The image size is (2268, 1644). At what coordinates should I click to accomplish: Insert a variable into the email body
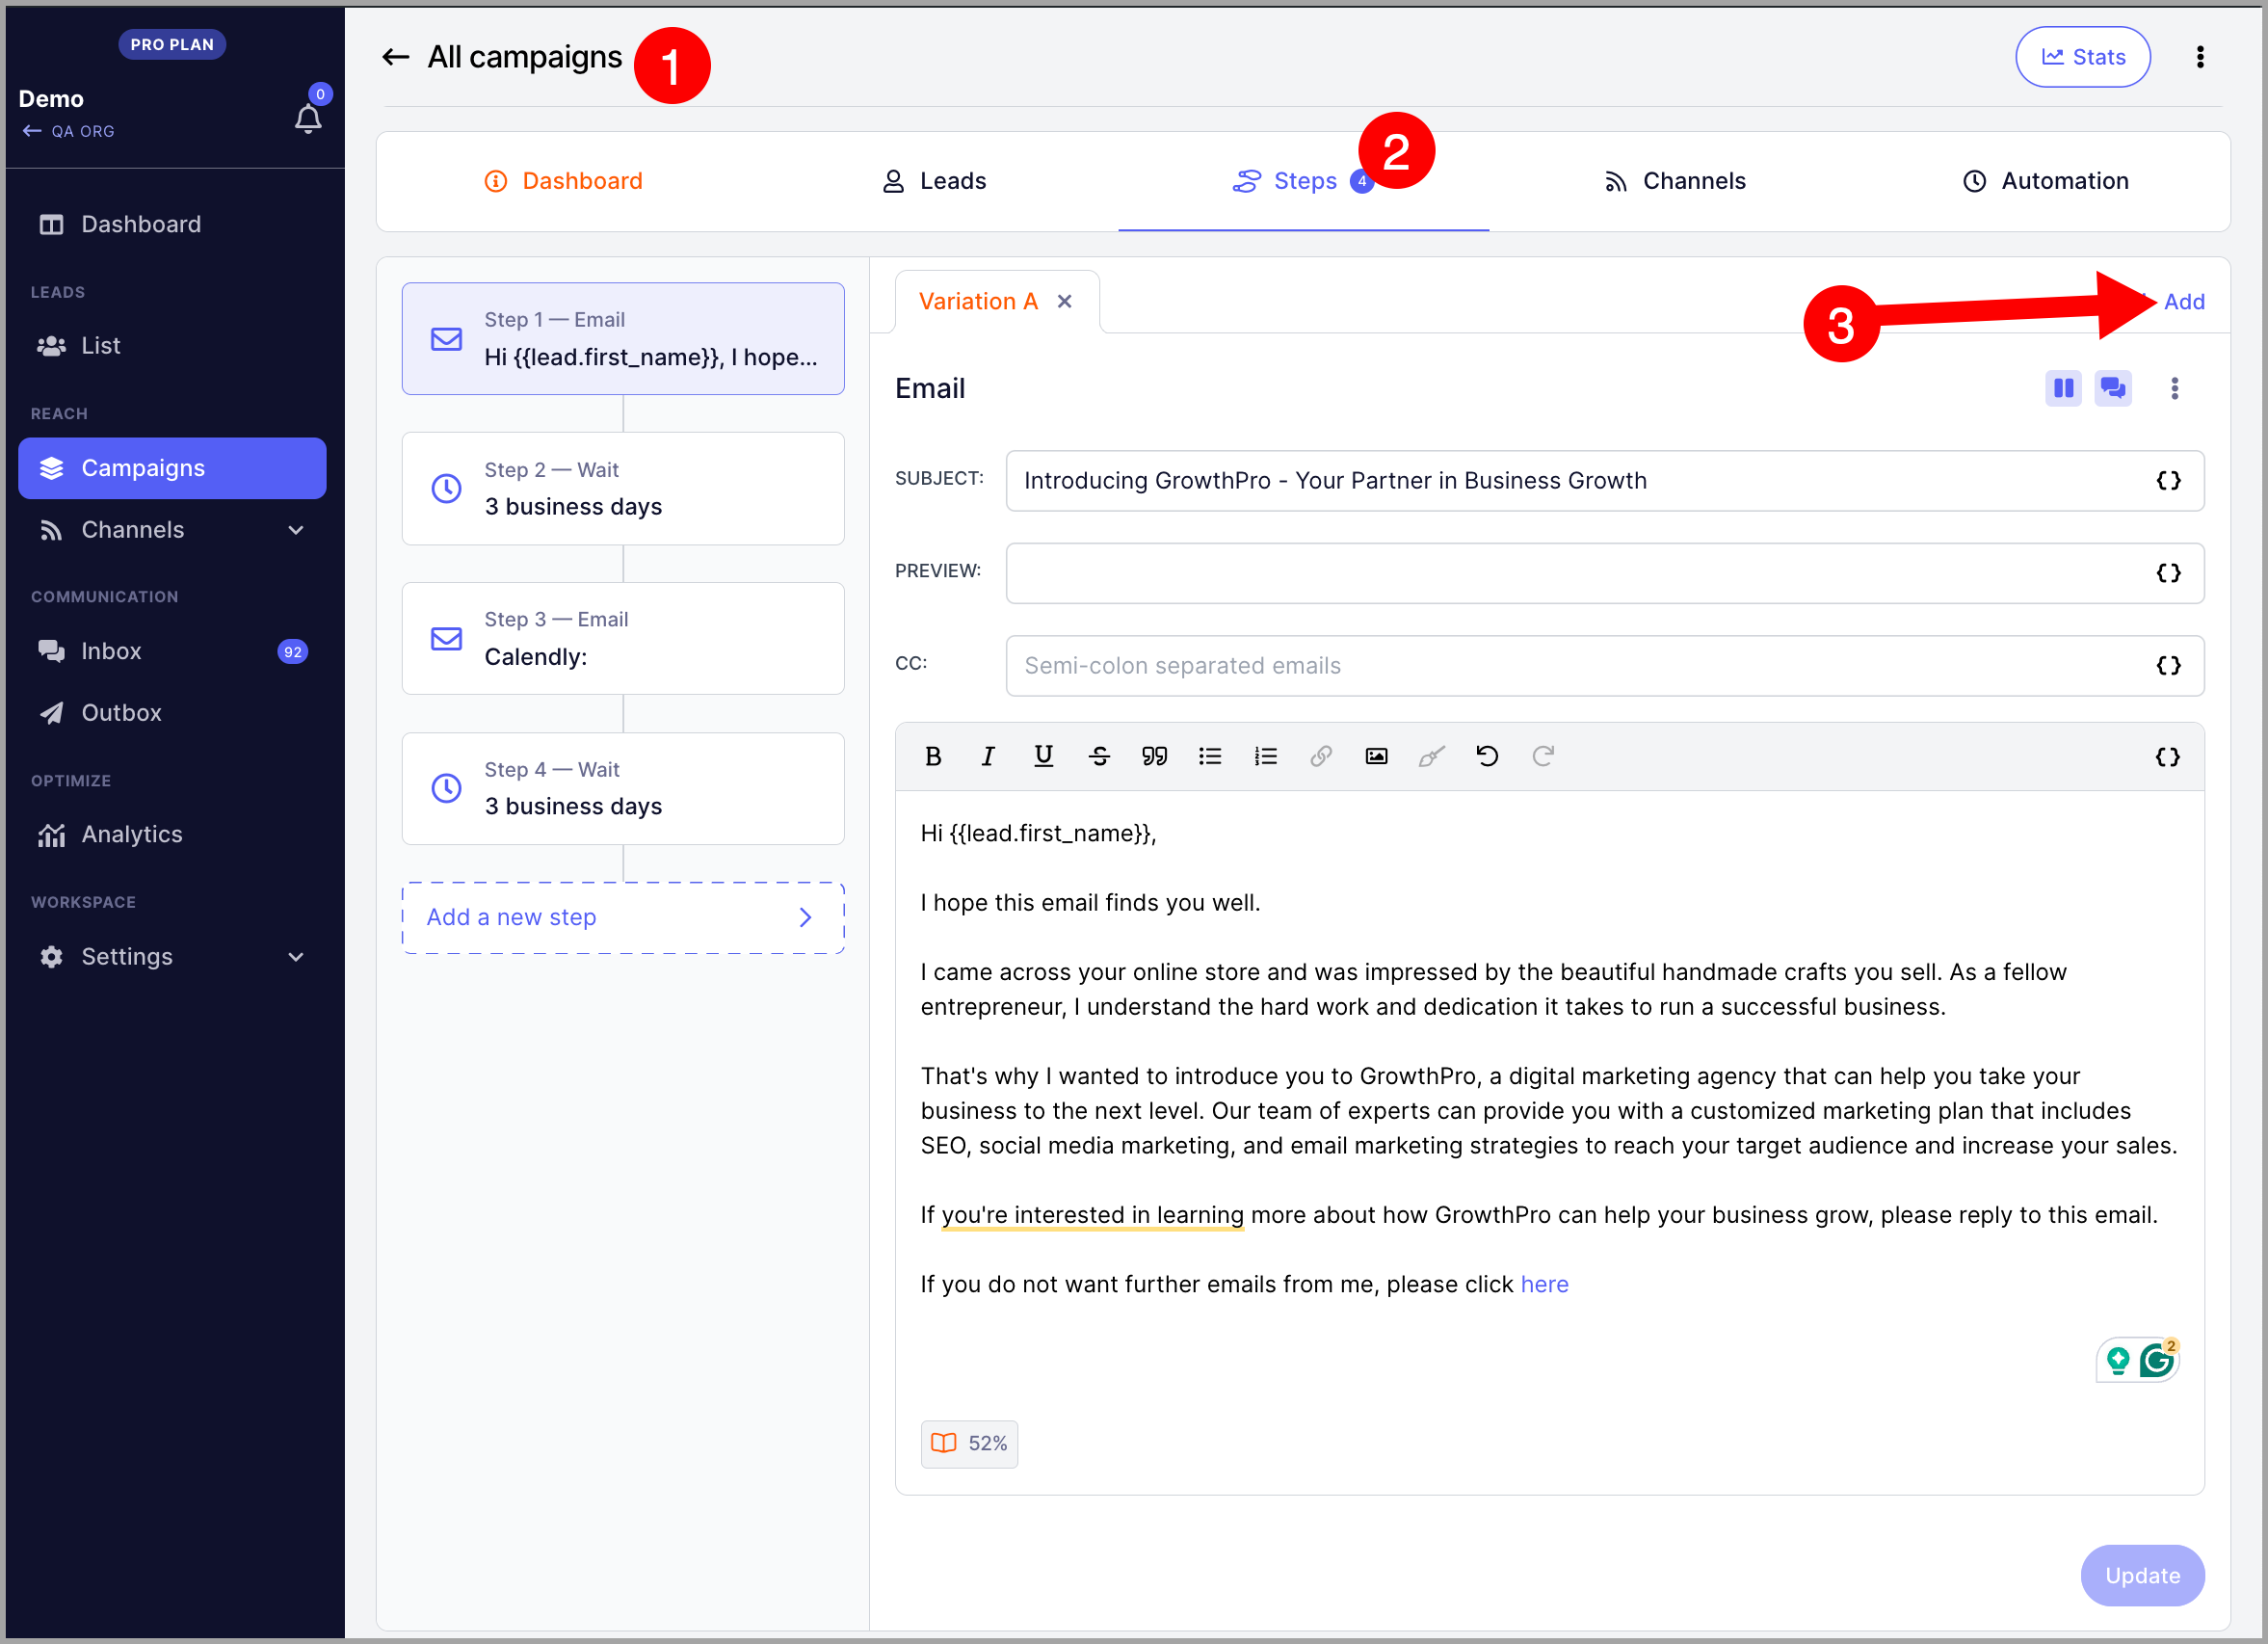pyautogui.click(x=2167, y=757)
